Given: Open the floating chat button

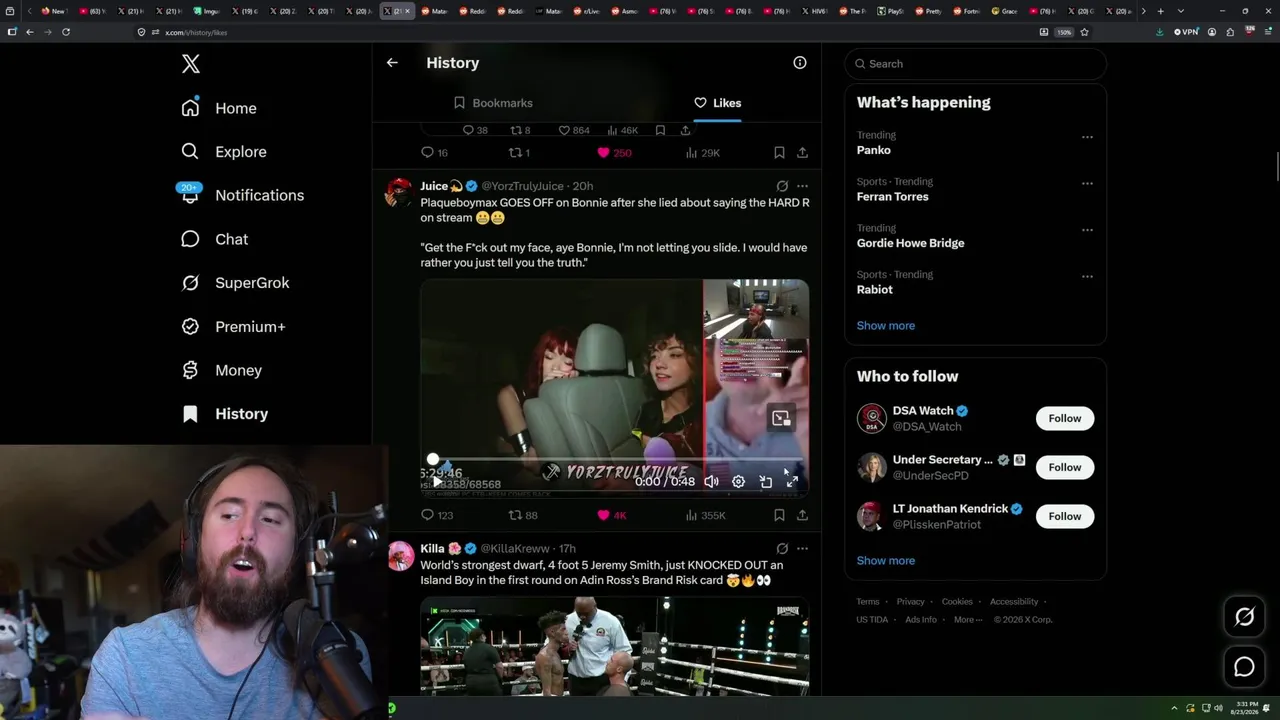Looking at the screenshot, I should pos(1244,667).
